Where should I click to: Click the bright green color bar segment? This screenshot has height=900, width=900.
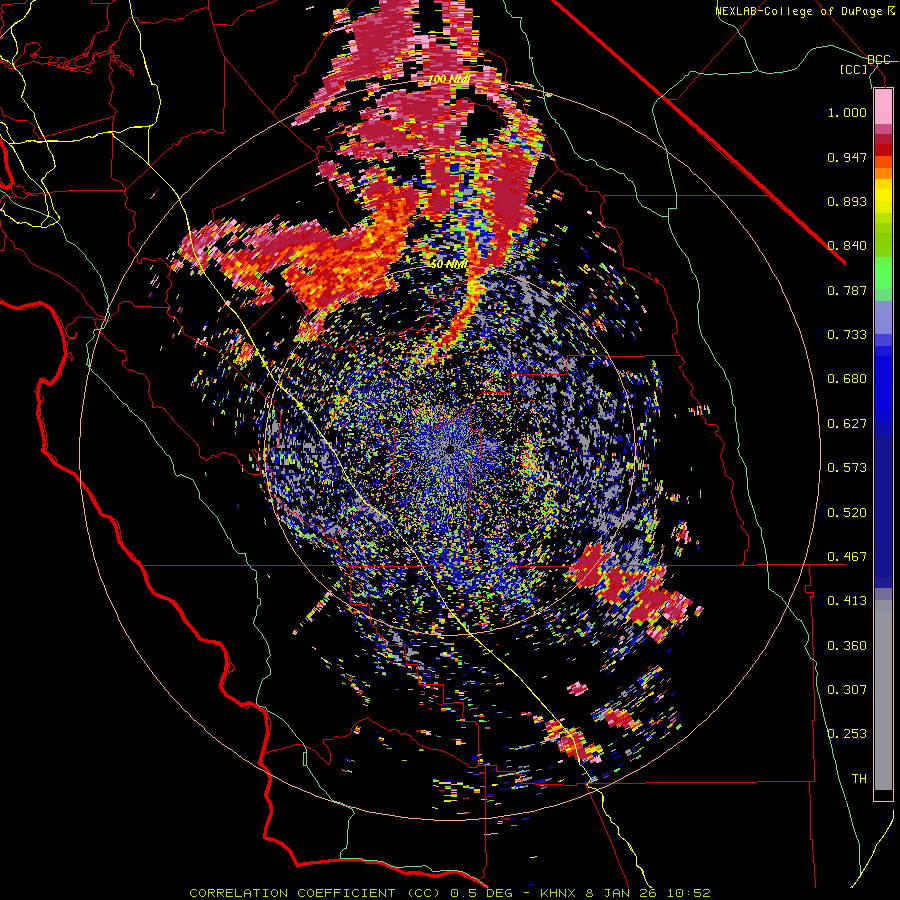[883, 273]
